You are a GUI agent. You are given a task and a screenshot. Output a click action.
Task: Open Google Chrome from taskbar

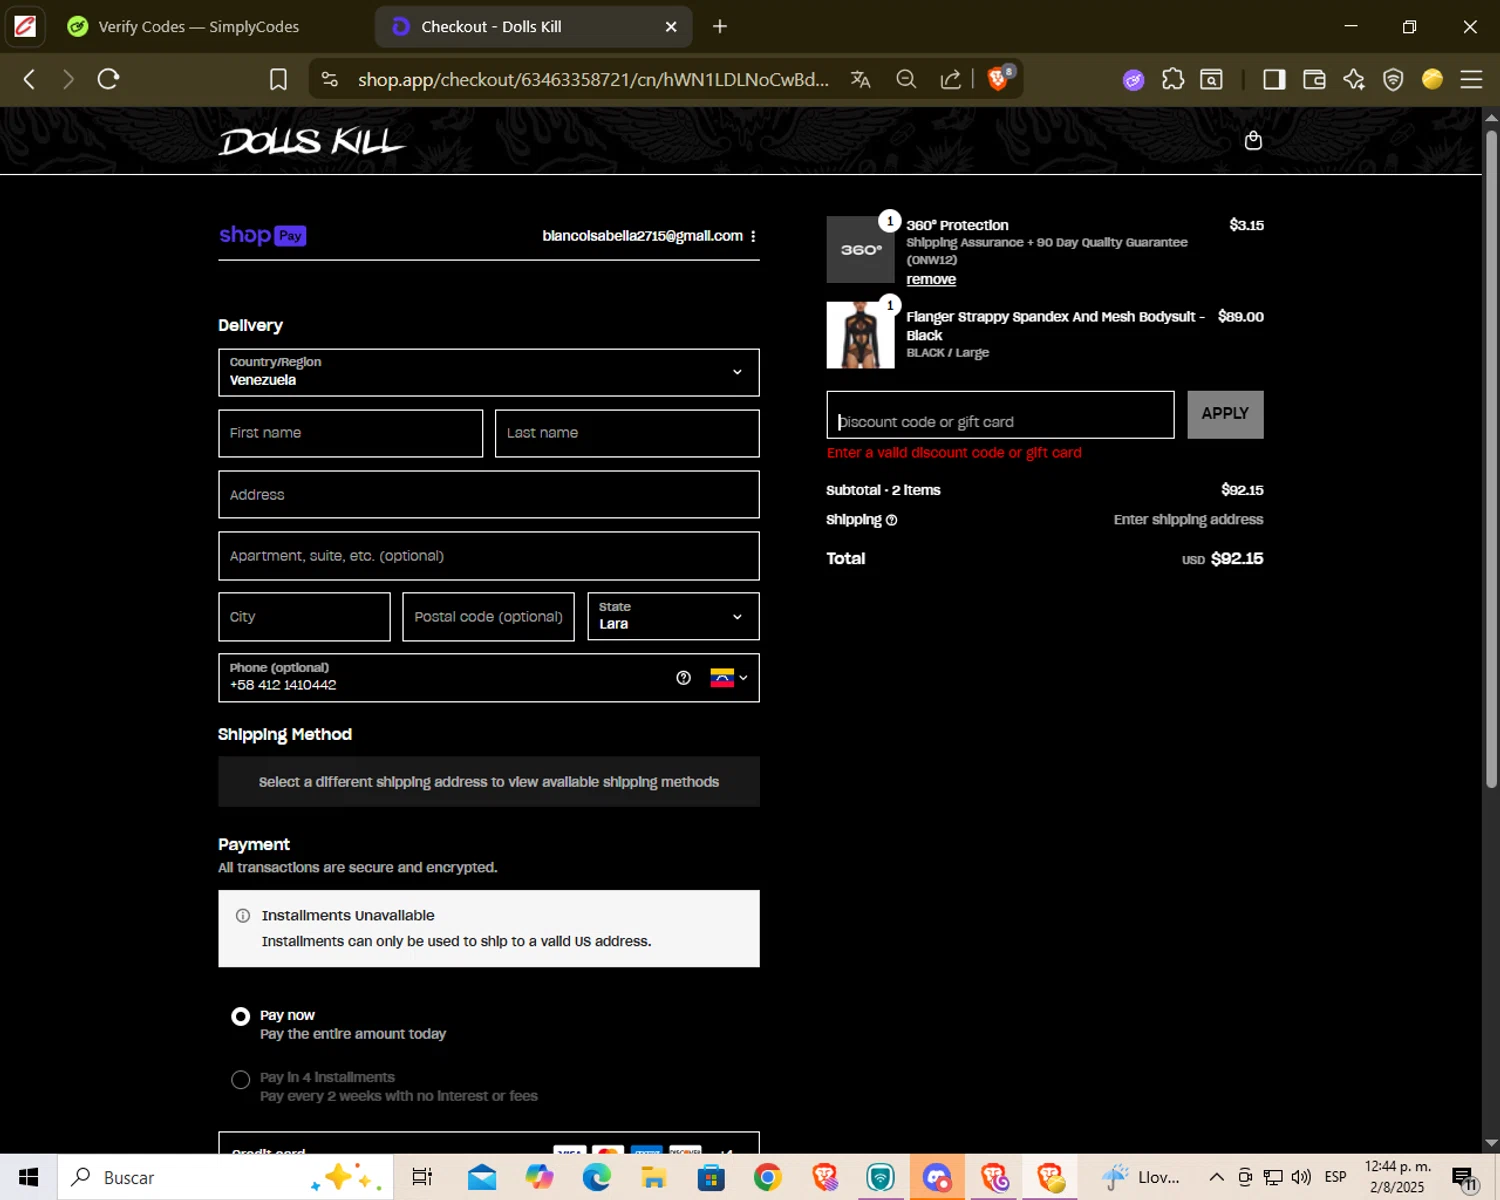point(768,1177)
